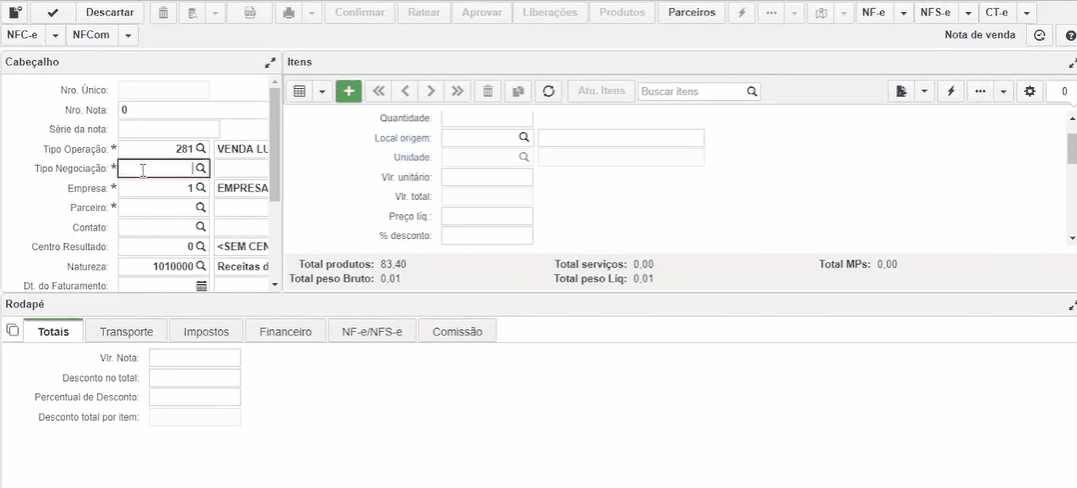Open the gear settings icon in Itens toolbar
Viewport: 1077px width, 488px height.
pyautogui.click(x=1030, y=91)
